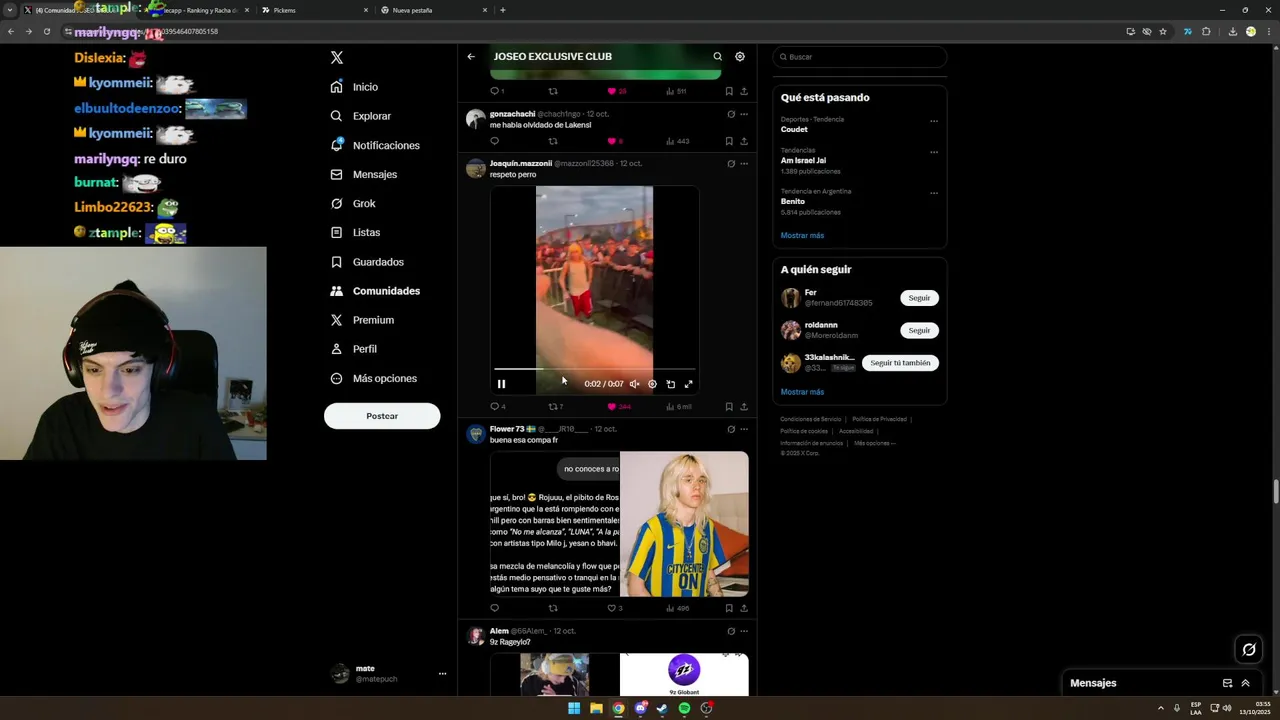Open the floating Grok button

click(x=1249, y=650)
